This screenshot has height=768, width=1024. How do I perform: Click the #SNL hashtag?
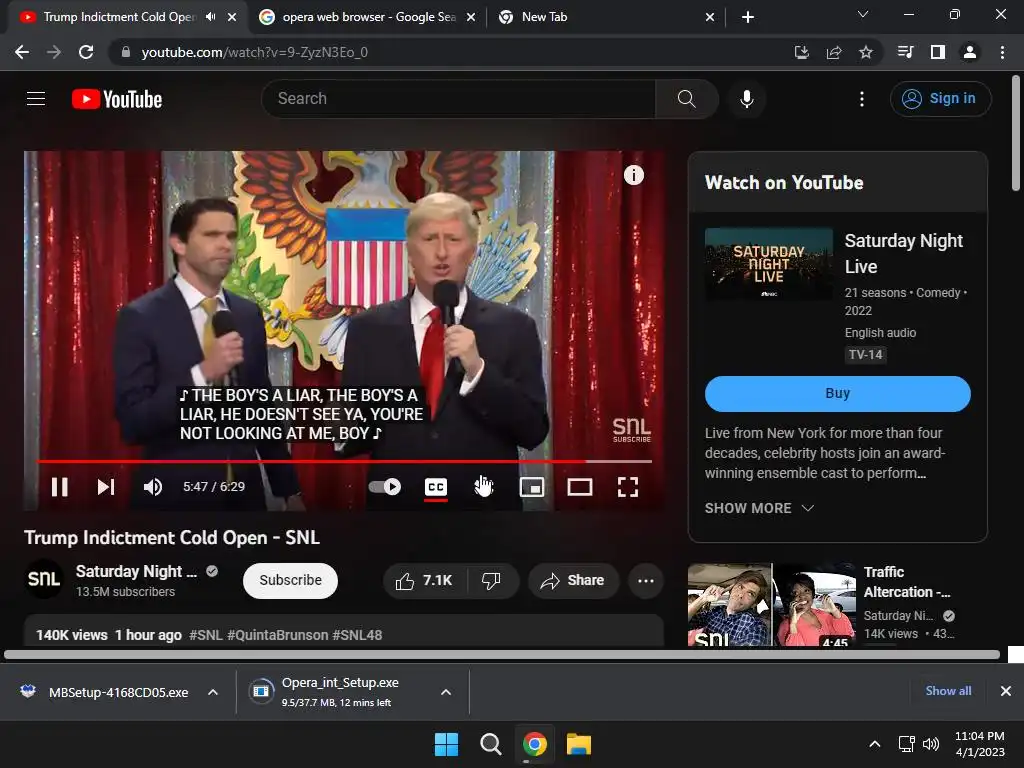[x=205, y=635]
